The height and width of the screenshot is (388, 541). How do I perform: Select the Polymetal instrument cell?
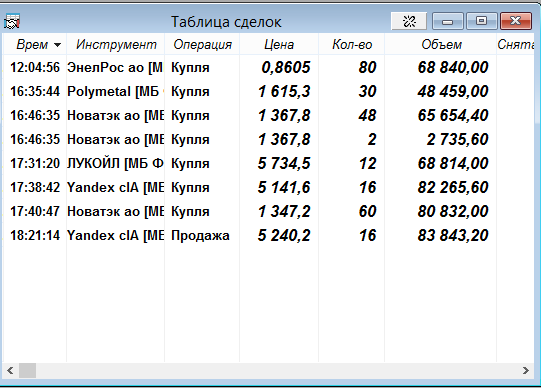[115, 91]
